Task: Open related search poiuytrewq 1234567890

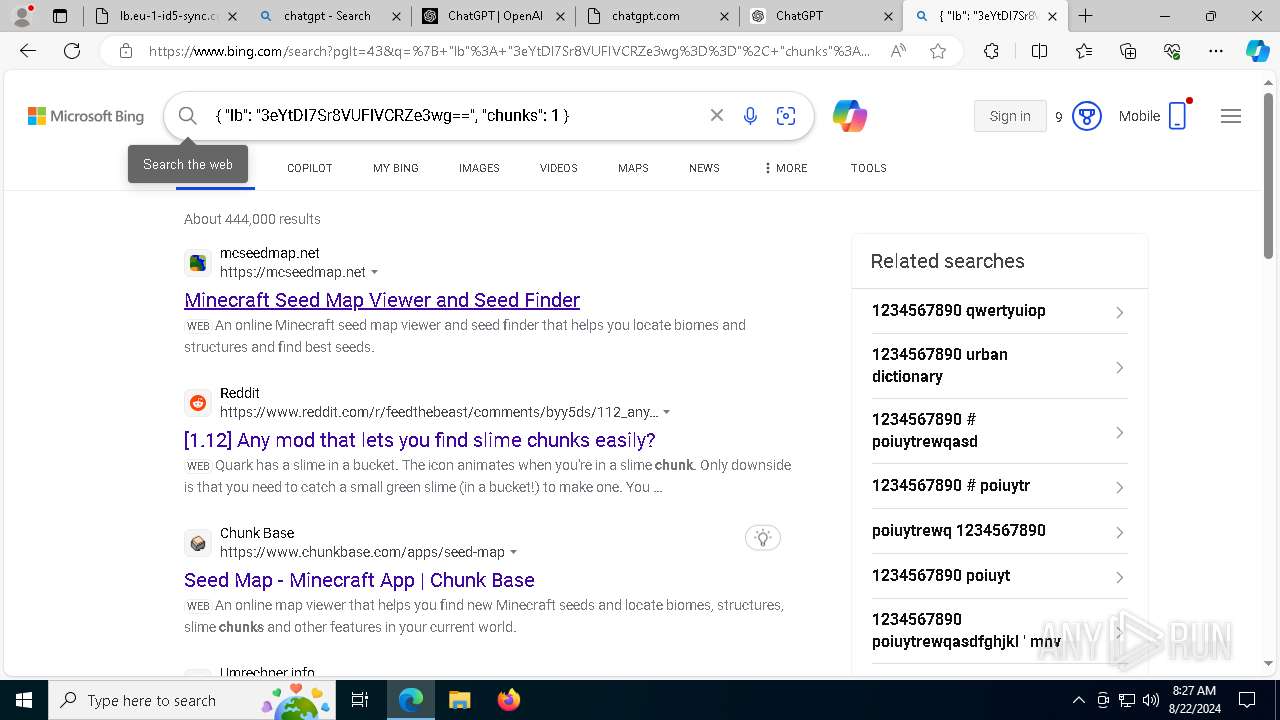Action: pos(999,531)
